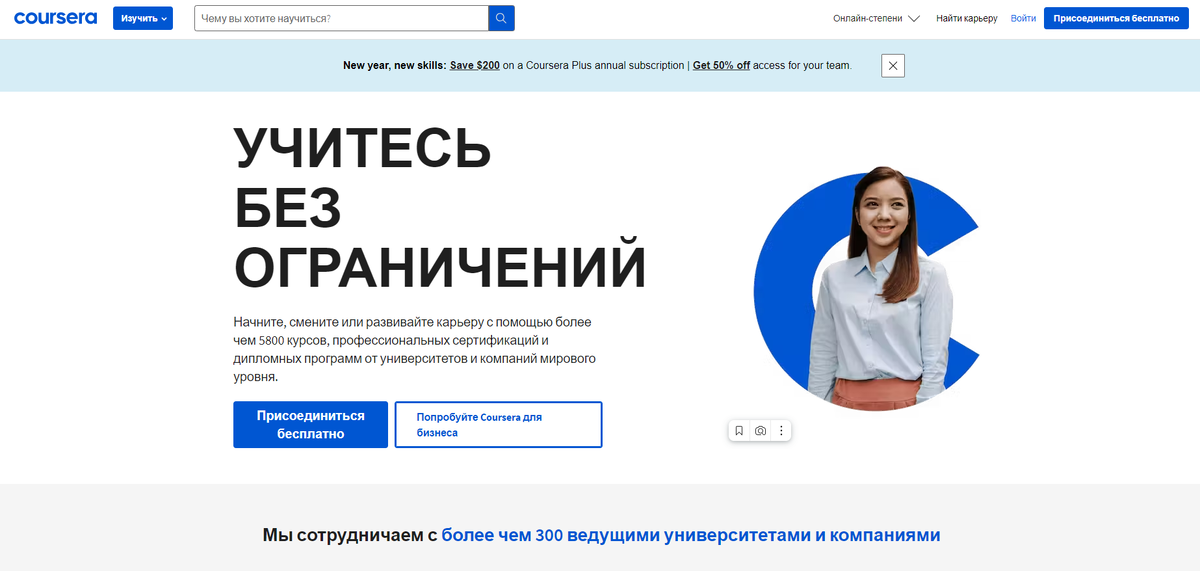
Task: Open Найти карьеру link
Action: point(967,18)
